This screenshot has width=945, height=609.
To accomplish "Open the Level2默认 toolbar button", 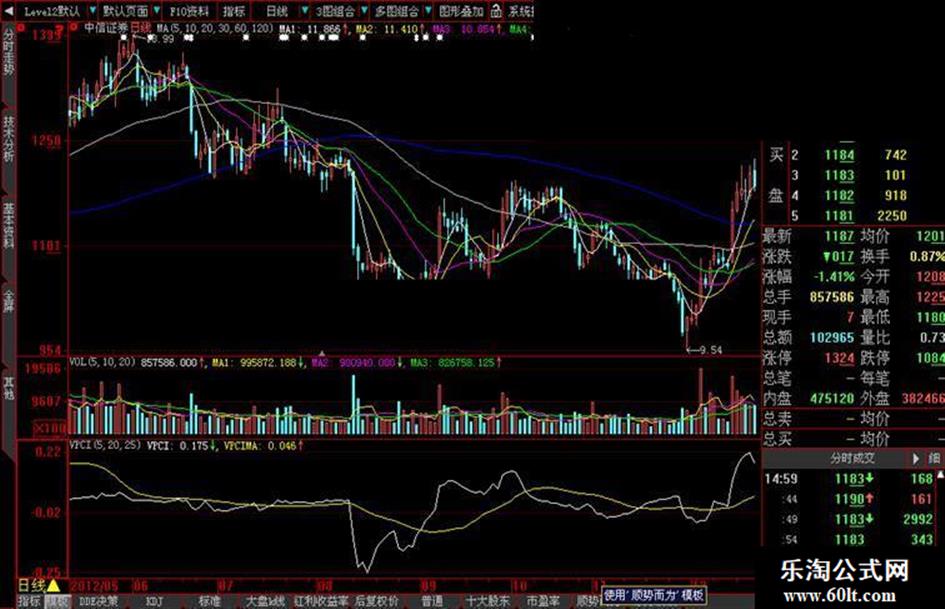I will click(x=52, y=11).
